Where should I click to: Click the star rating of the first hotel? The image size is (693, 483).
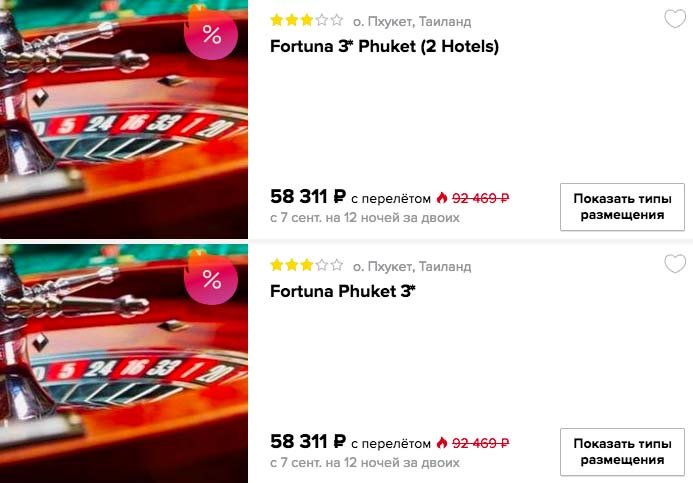tap(307, 20)
